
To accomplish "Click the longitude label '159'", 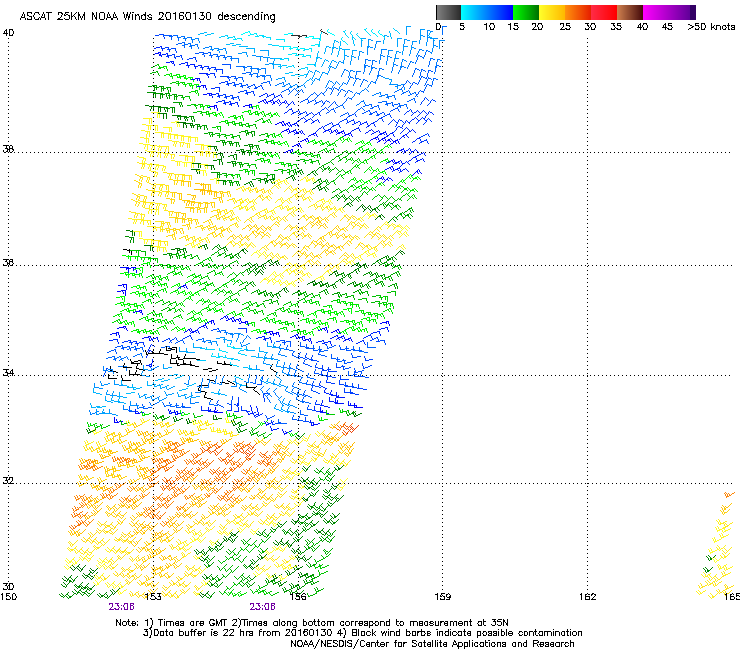I will tap(442, 597).
